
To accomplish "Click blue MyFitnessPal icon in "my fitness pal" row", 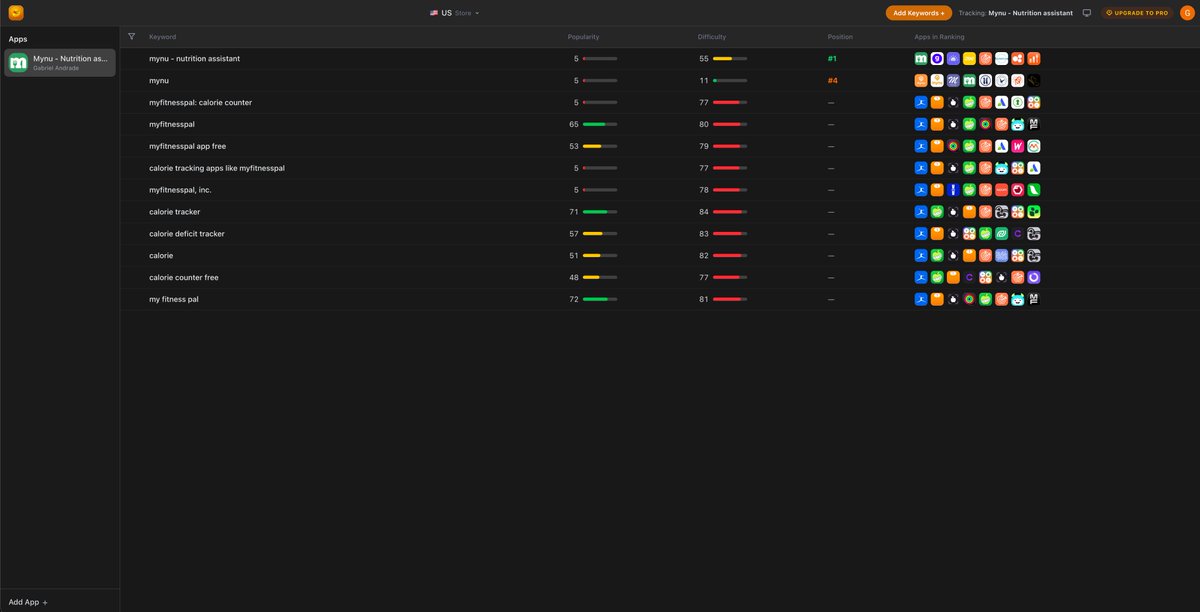I will coord(921,299).
